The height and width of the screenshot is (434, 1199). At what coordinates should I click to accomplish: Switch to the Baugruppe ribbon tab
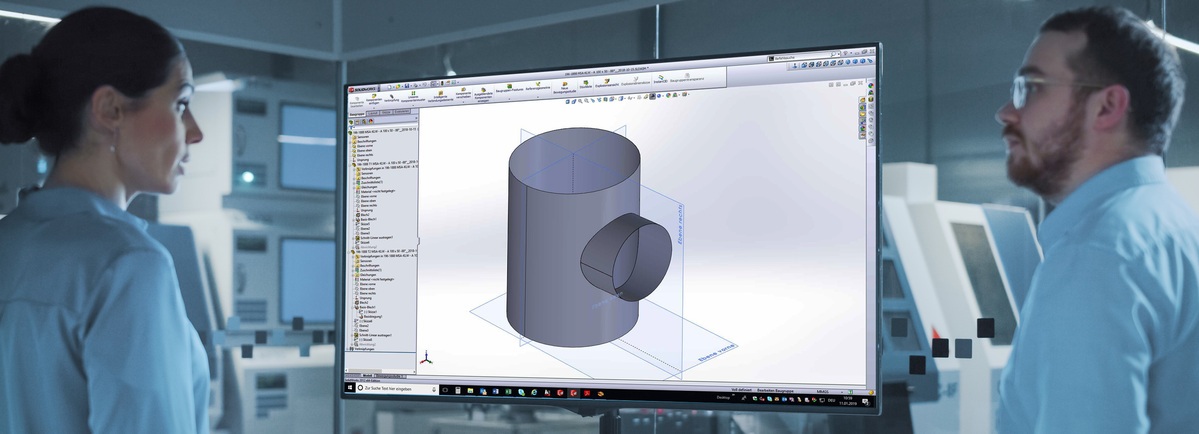[357, 115]
